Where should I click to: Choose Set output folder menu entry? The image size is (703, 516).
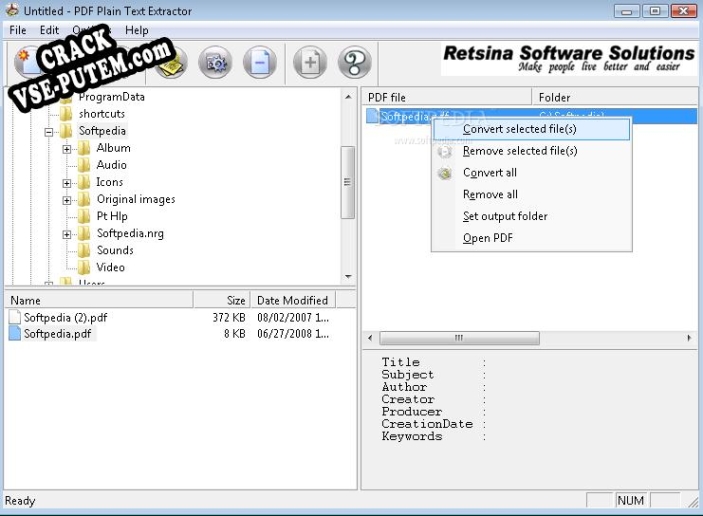531,216
